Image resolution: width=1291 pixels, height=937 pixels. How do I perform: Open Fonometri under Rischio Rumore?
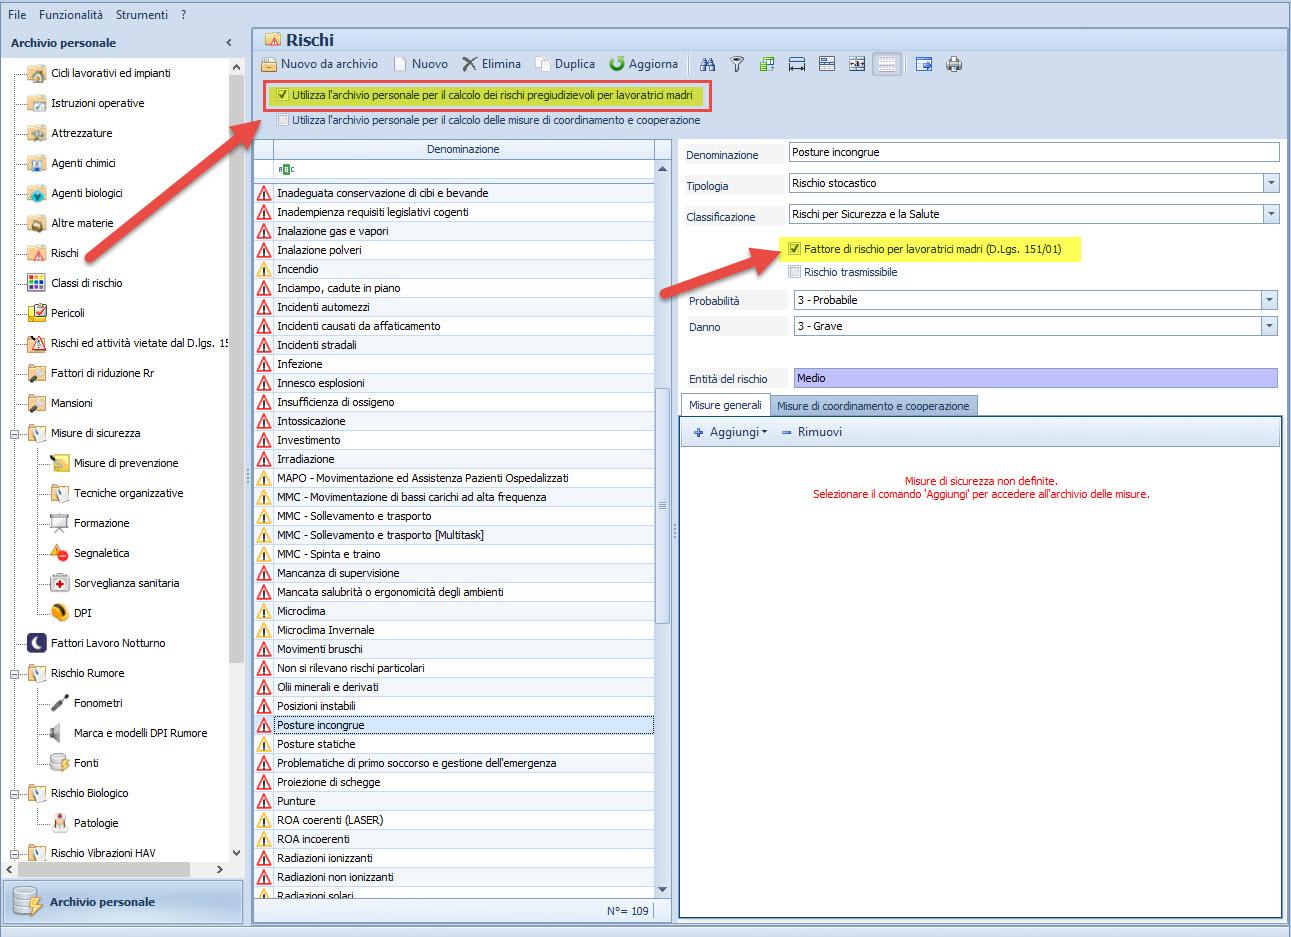tap(98, 703)
